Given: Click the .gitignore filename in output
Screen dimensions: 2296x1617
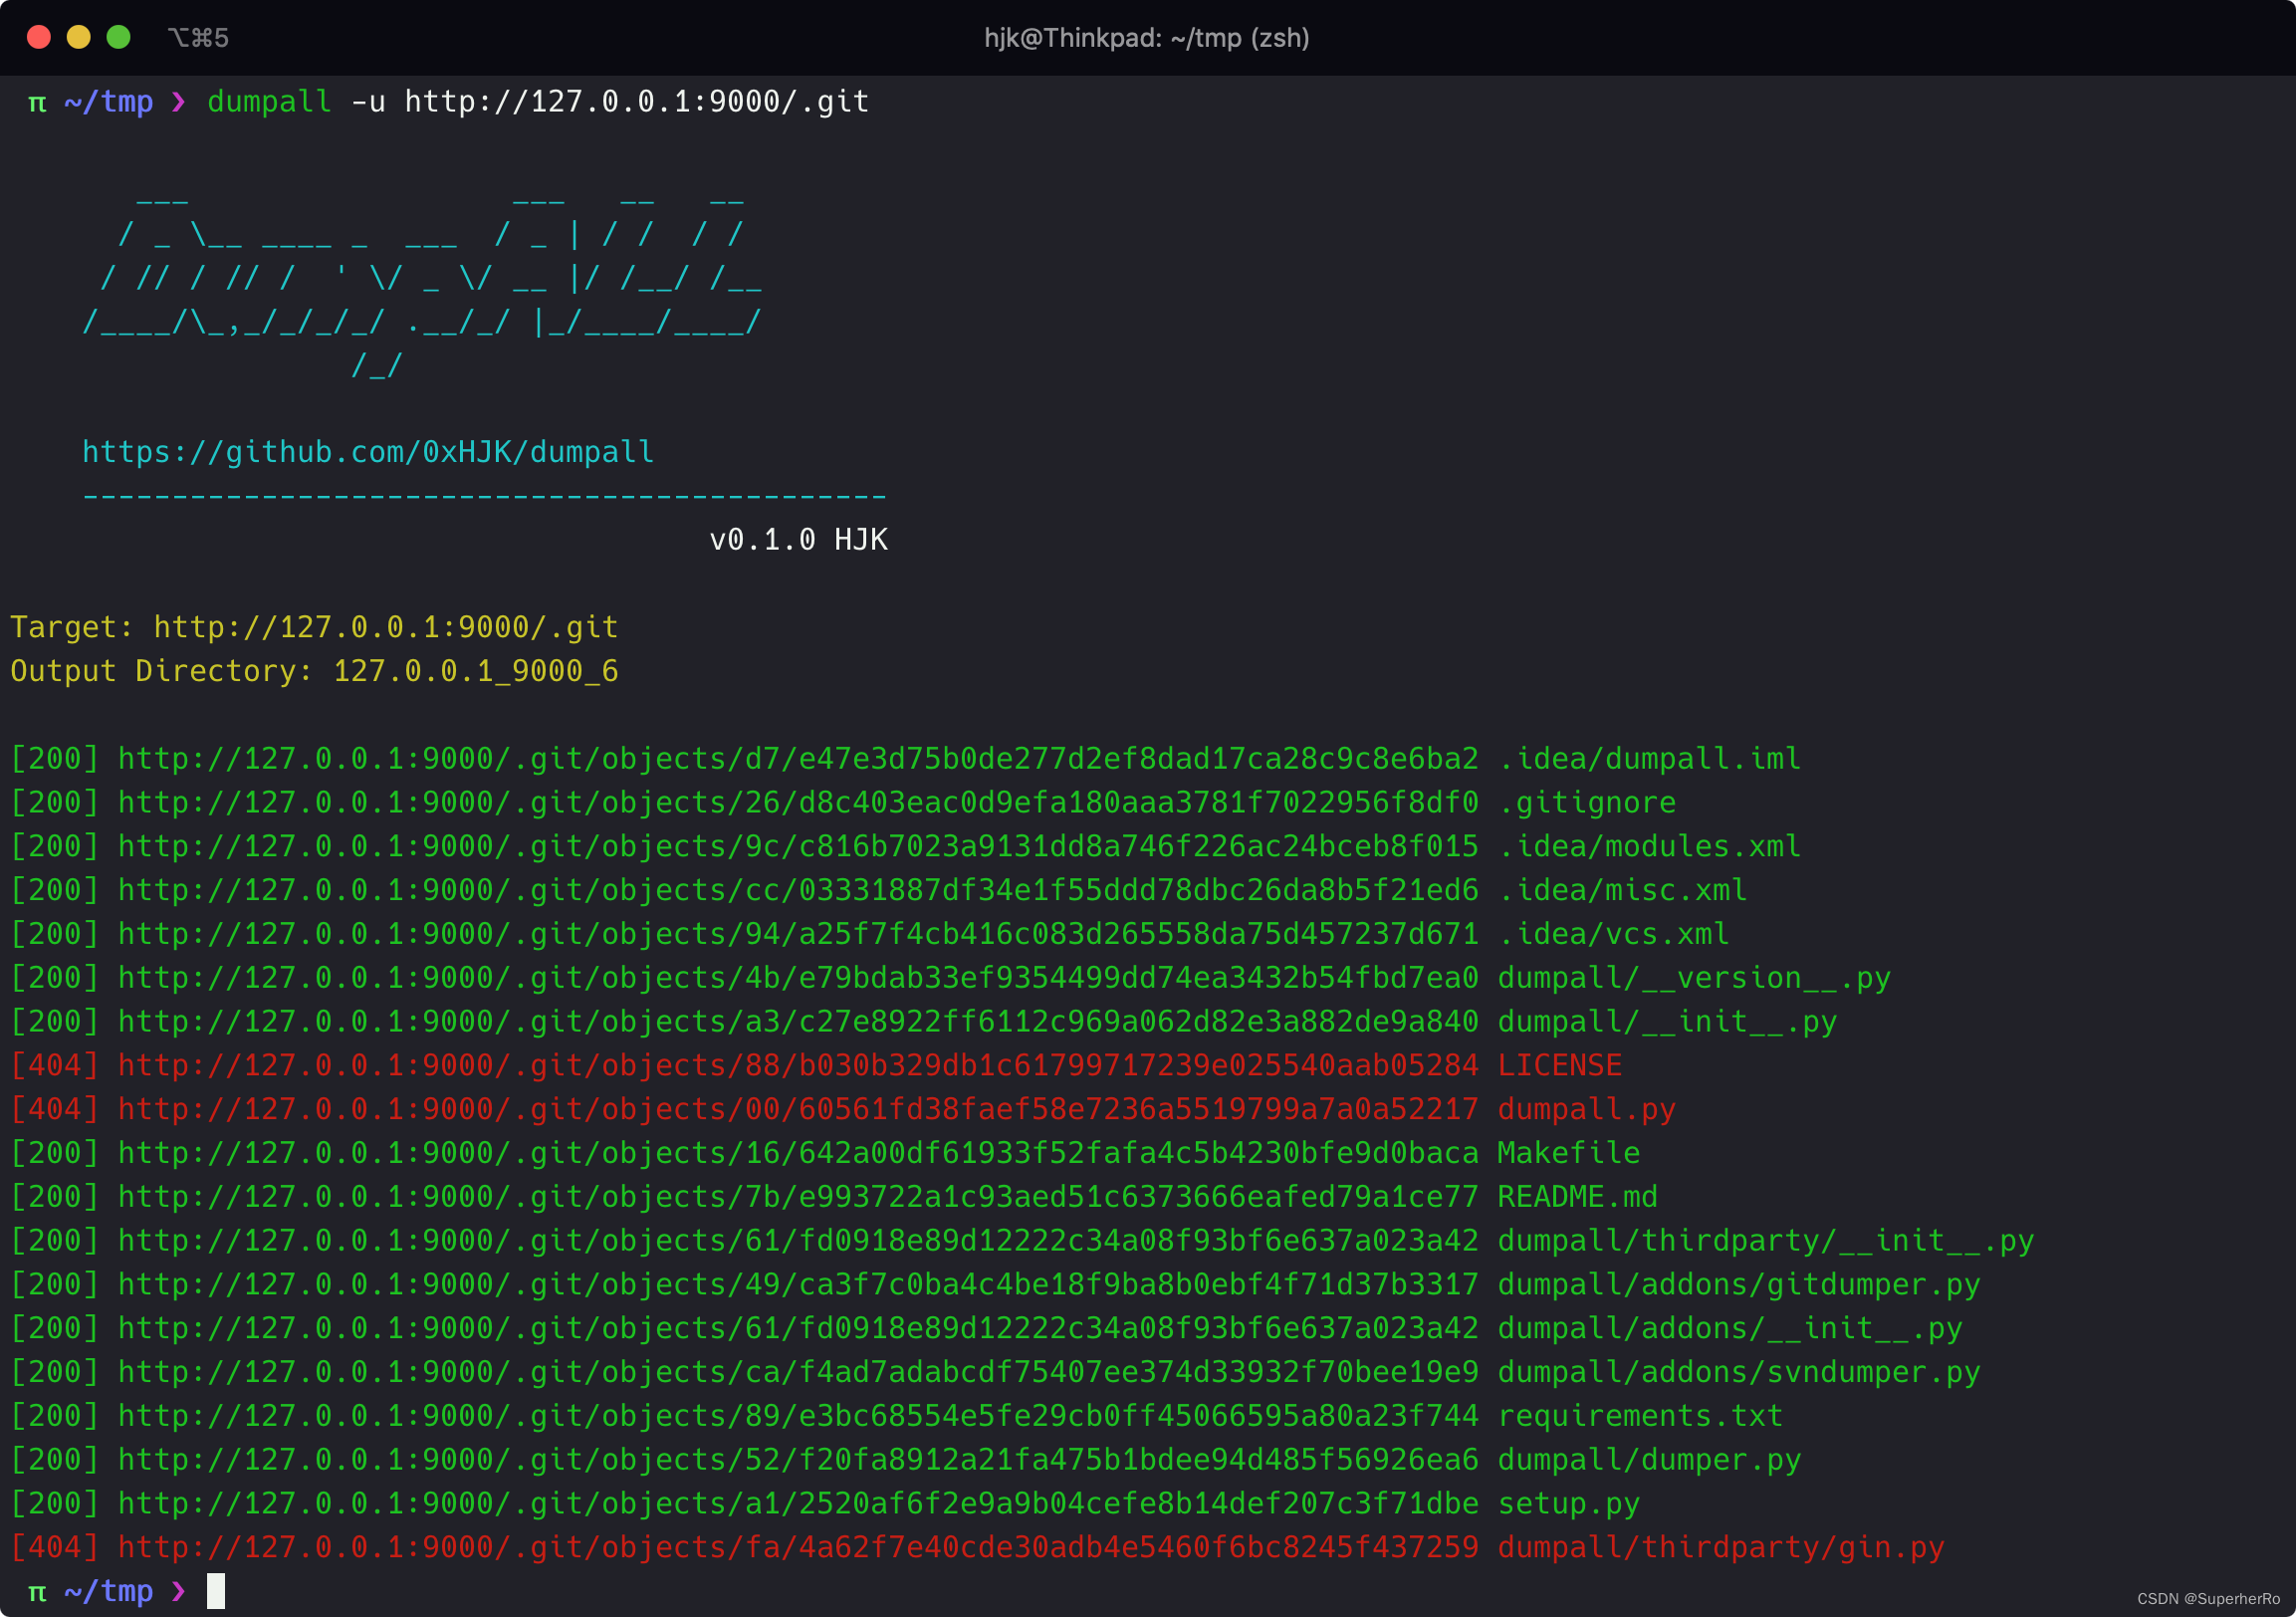Looking at the screenshot, I should click(1586, 802).
